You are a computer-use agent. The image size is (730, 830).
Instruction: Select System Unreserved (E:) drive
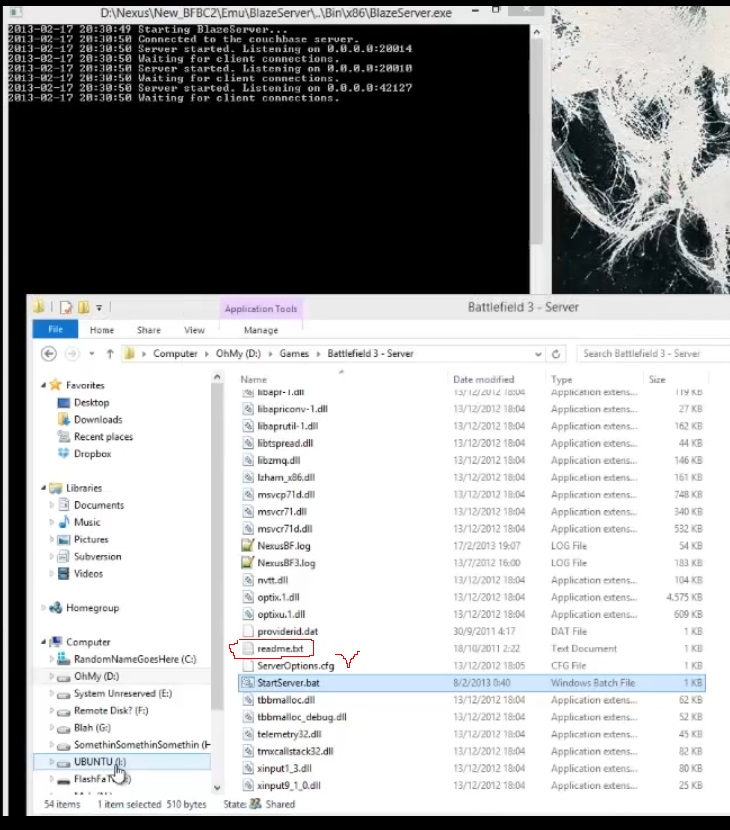click(x=123, y=693)
